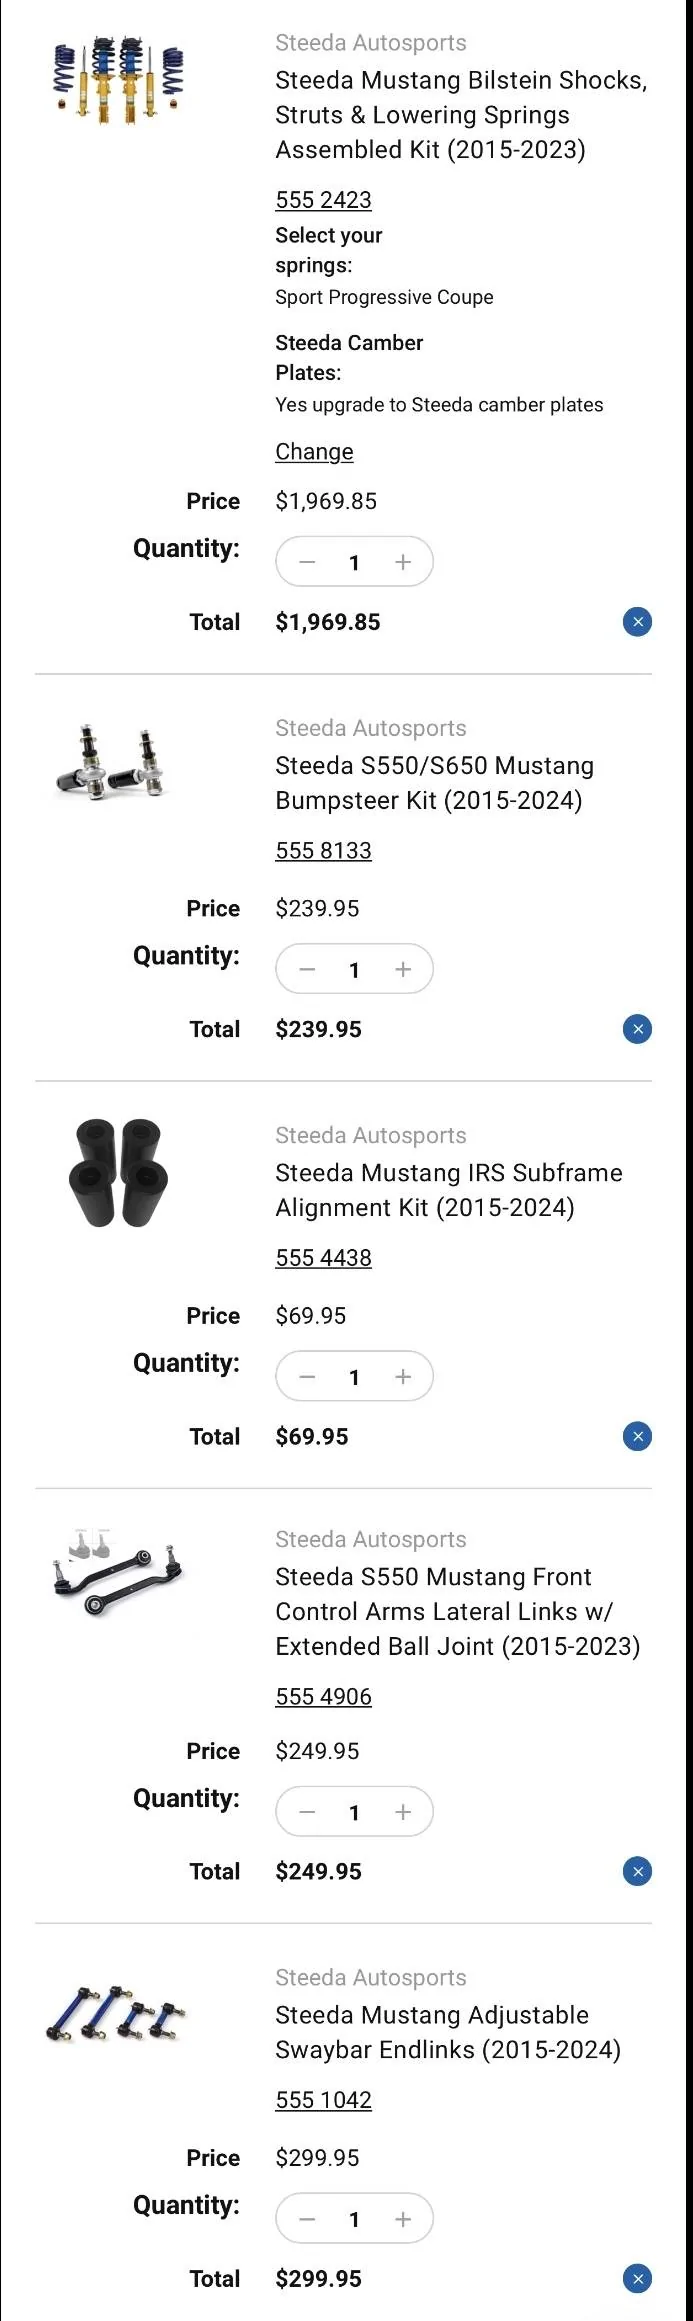The image size is (693, 2321).
Task: Remove Front Control Arms item
Action: (x=637, y=1871)
